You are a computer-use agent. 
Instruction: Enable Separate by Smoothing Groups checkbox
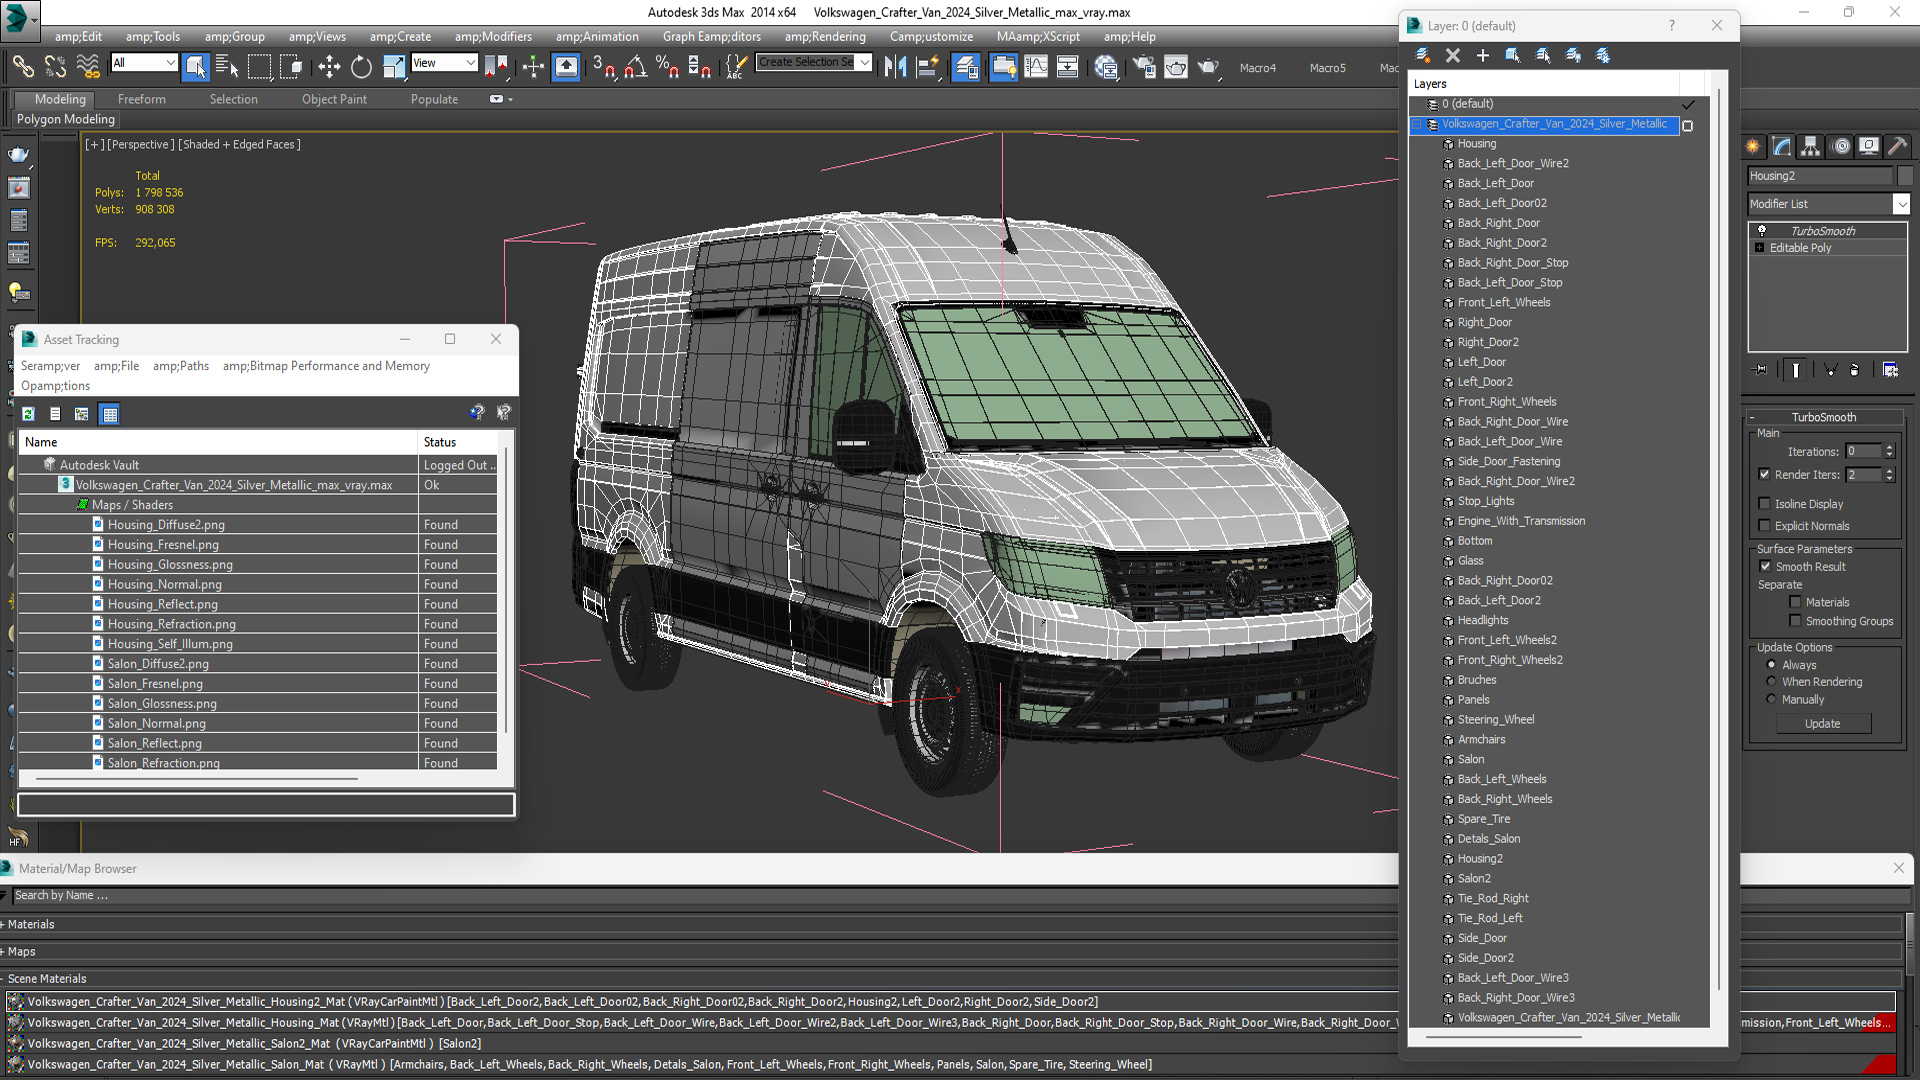tap(1795, 621)
